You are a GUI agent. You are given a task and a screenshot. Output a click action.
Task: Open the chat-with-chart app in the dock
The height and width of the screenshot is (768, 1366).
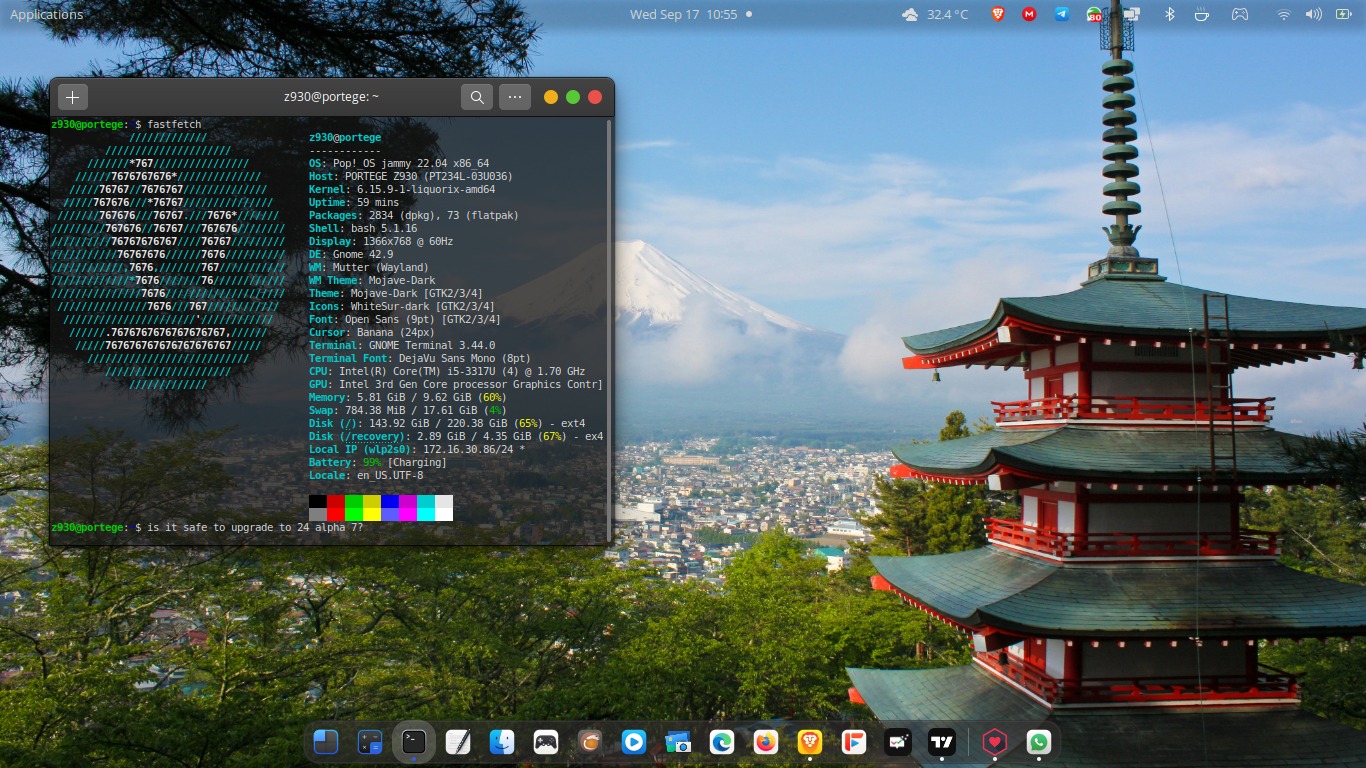coord(897,742)
